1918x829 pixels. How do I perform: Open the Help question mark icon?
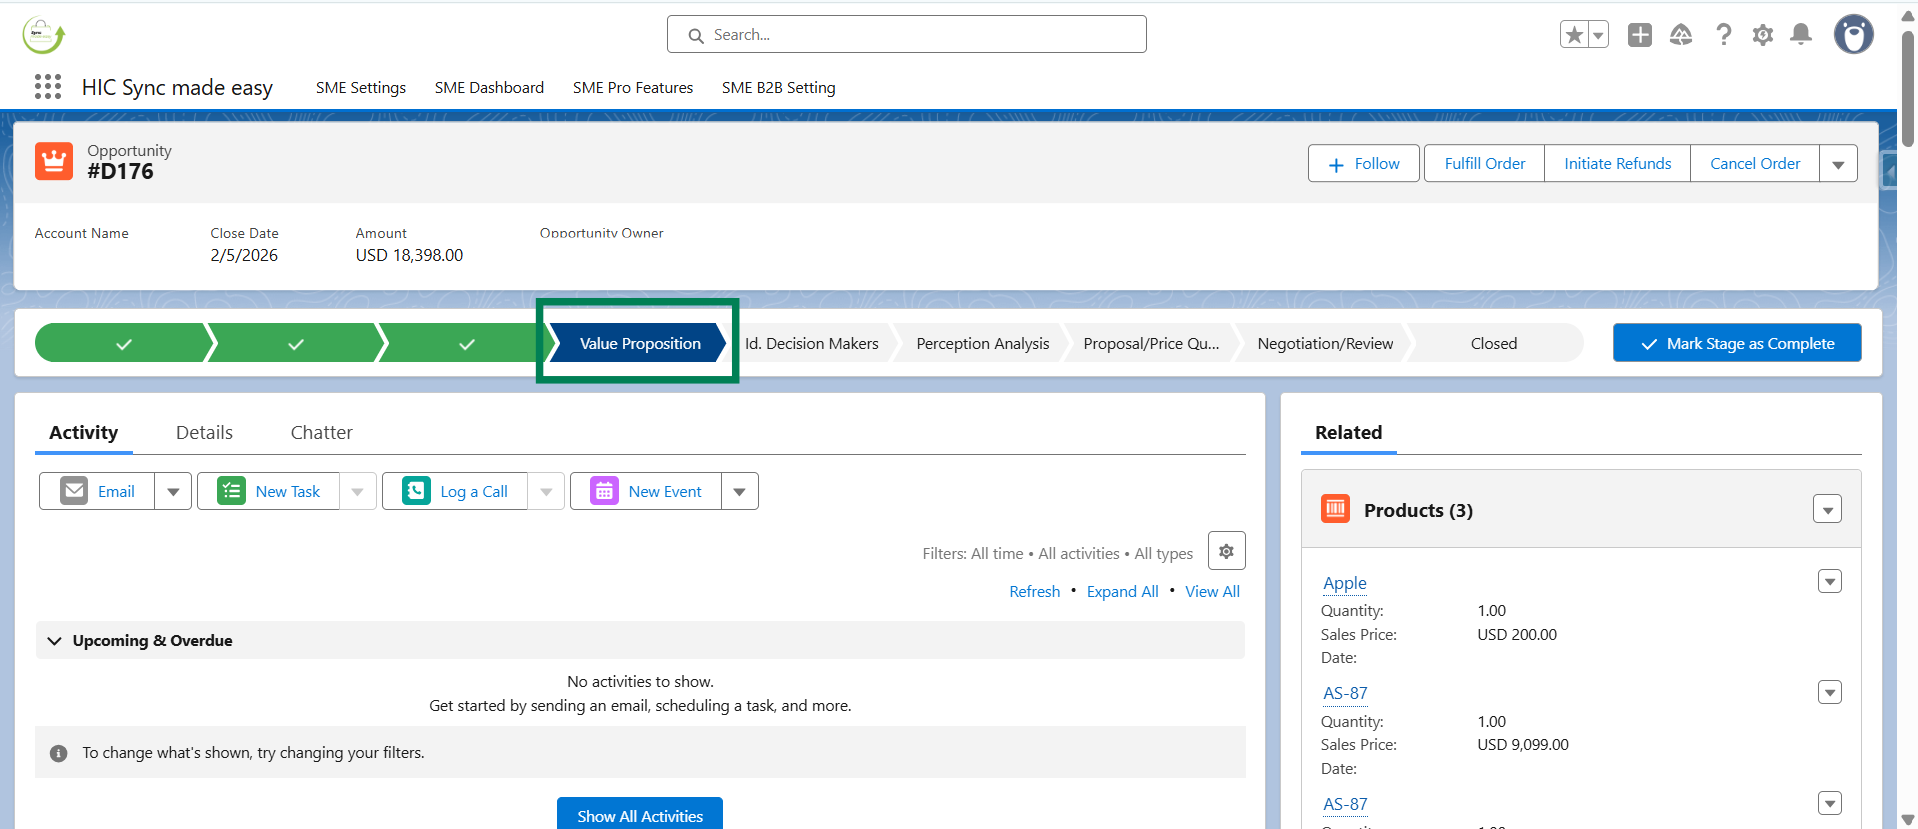(x=1723, y=35)
